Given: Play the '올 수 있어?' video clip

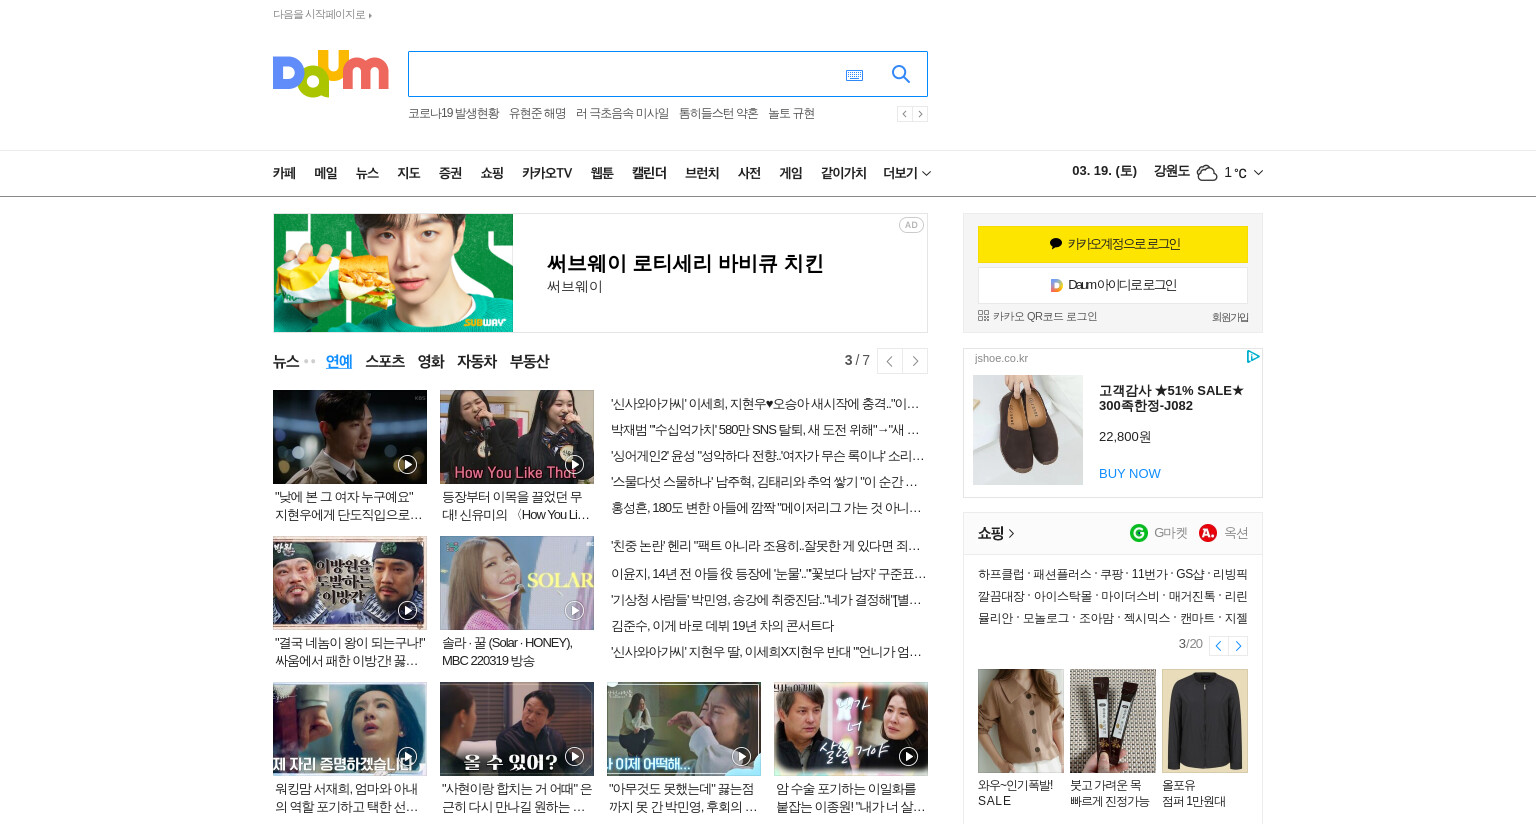Looking at the screenshot, I should coord(517,729).
